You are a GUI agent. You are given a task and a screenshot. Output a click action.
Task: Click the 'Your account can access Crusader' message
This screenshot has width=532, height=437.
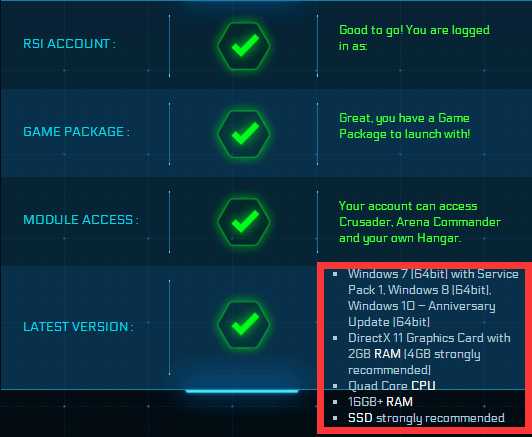click(420, 222)
